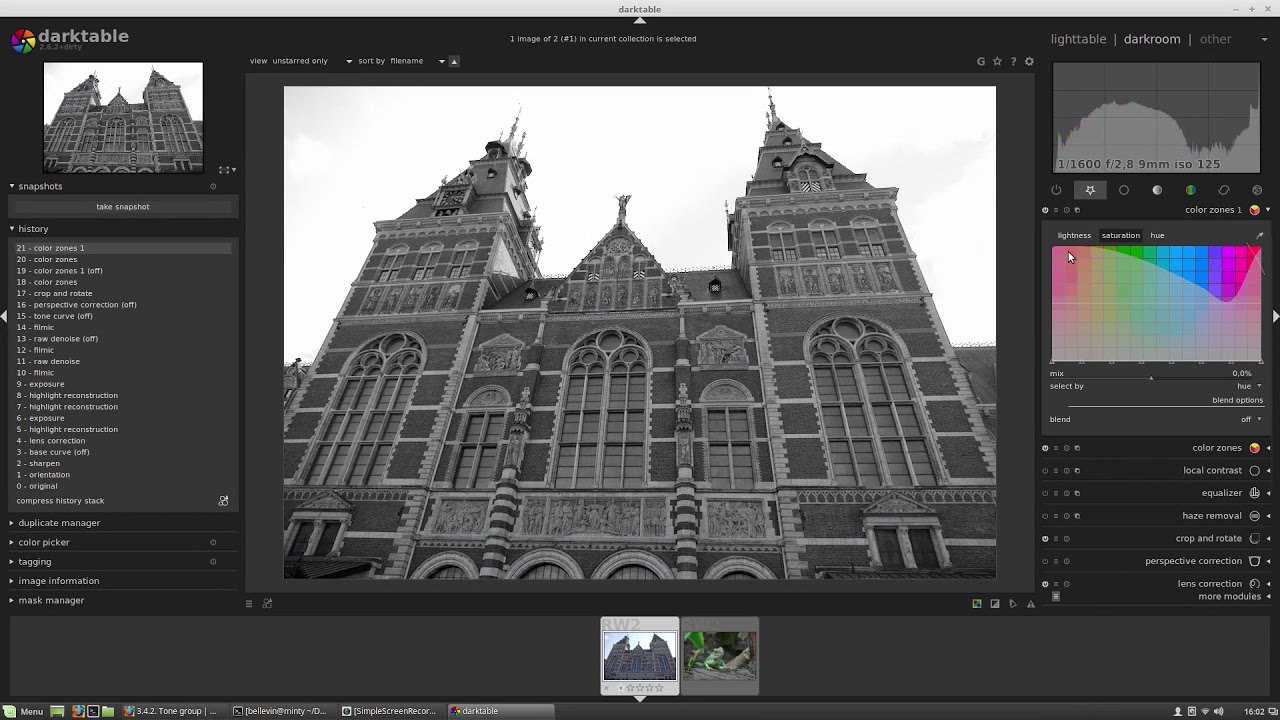Image resolution: width=1280 pixels, height=720 pixels.
Task: Disable the color zones 1 module
Action: [x=1045, y=210]
